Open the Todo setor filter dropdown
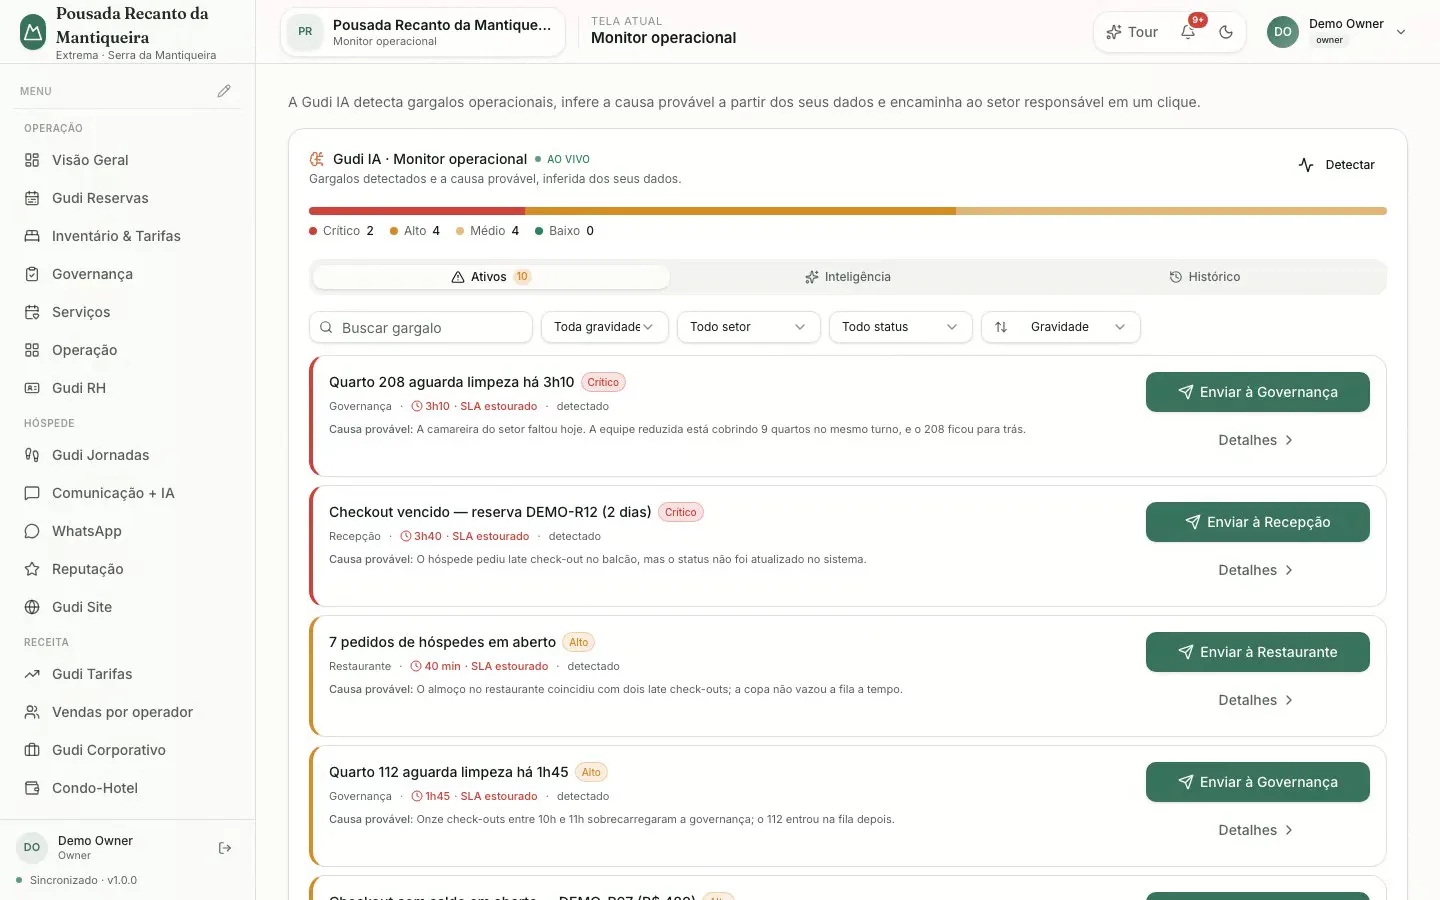The width and height of the screenshot is (1440, 900). tap(749, 327)
